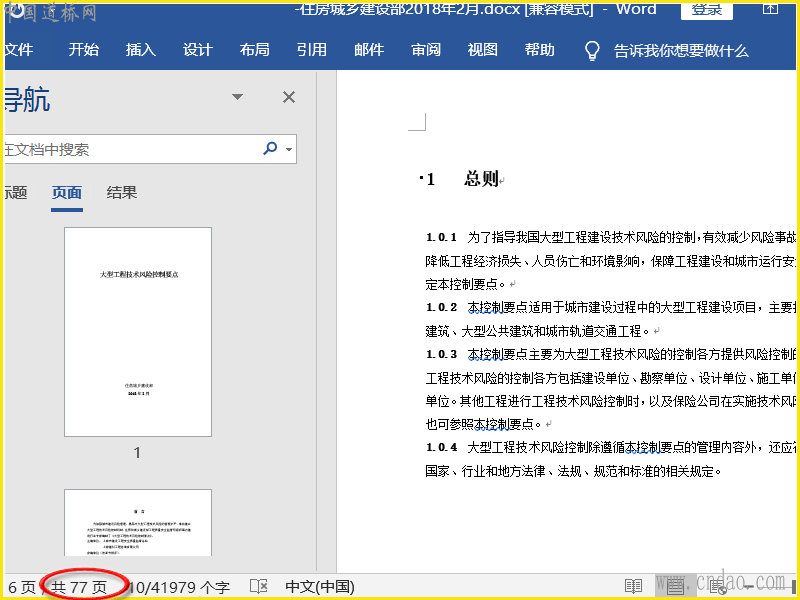The width and height of the screenshot is (800, 600).
Task: Click the word count 41979 个字
Action: [x=179, y=587]
